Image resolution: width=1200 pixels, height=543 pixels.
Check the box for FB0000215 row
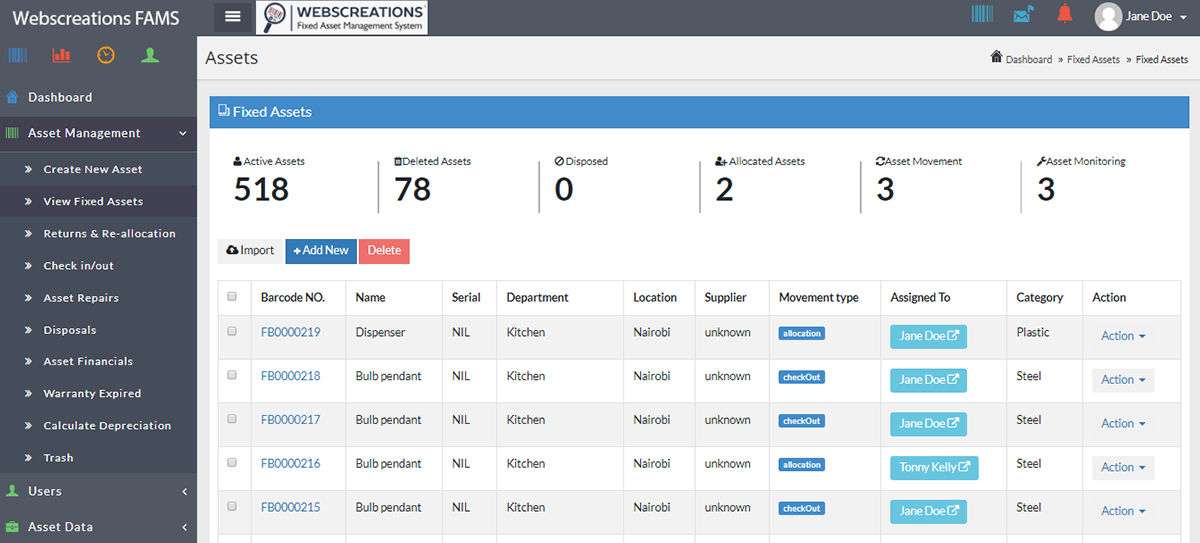click(232, 507)
